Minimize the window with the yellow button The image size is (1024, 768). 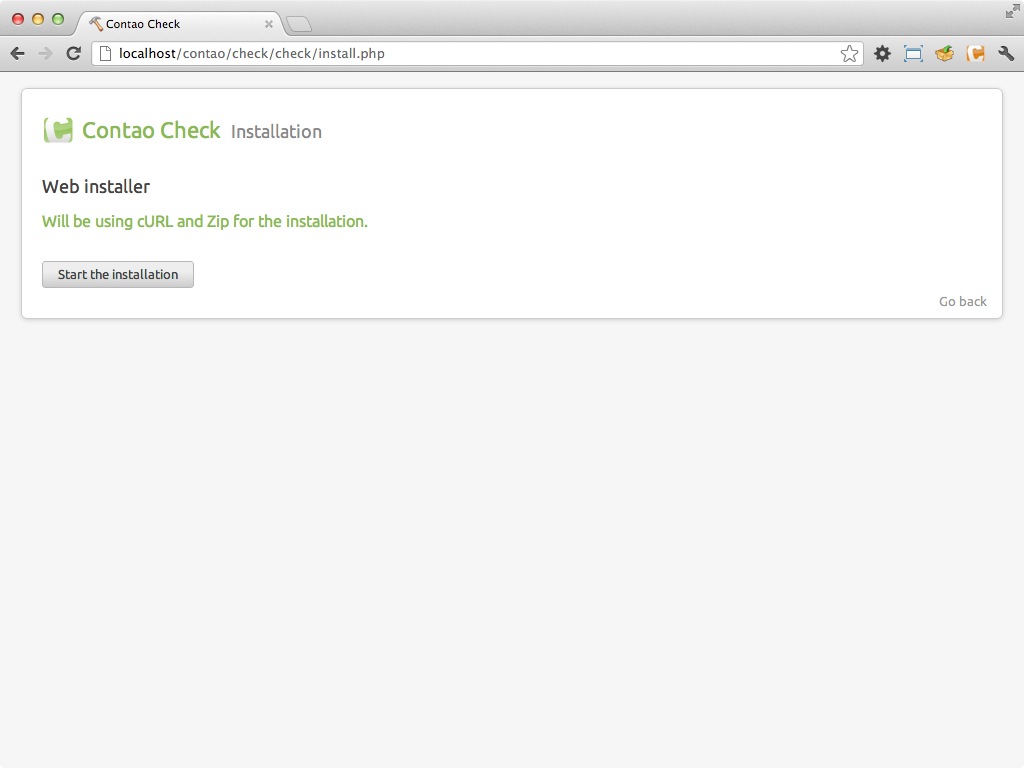point(38,19)
